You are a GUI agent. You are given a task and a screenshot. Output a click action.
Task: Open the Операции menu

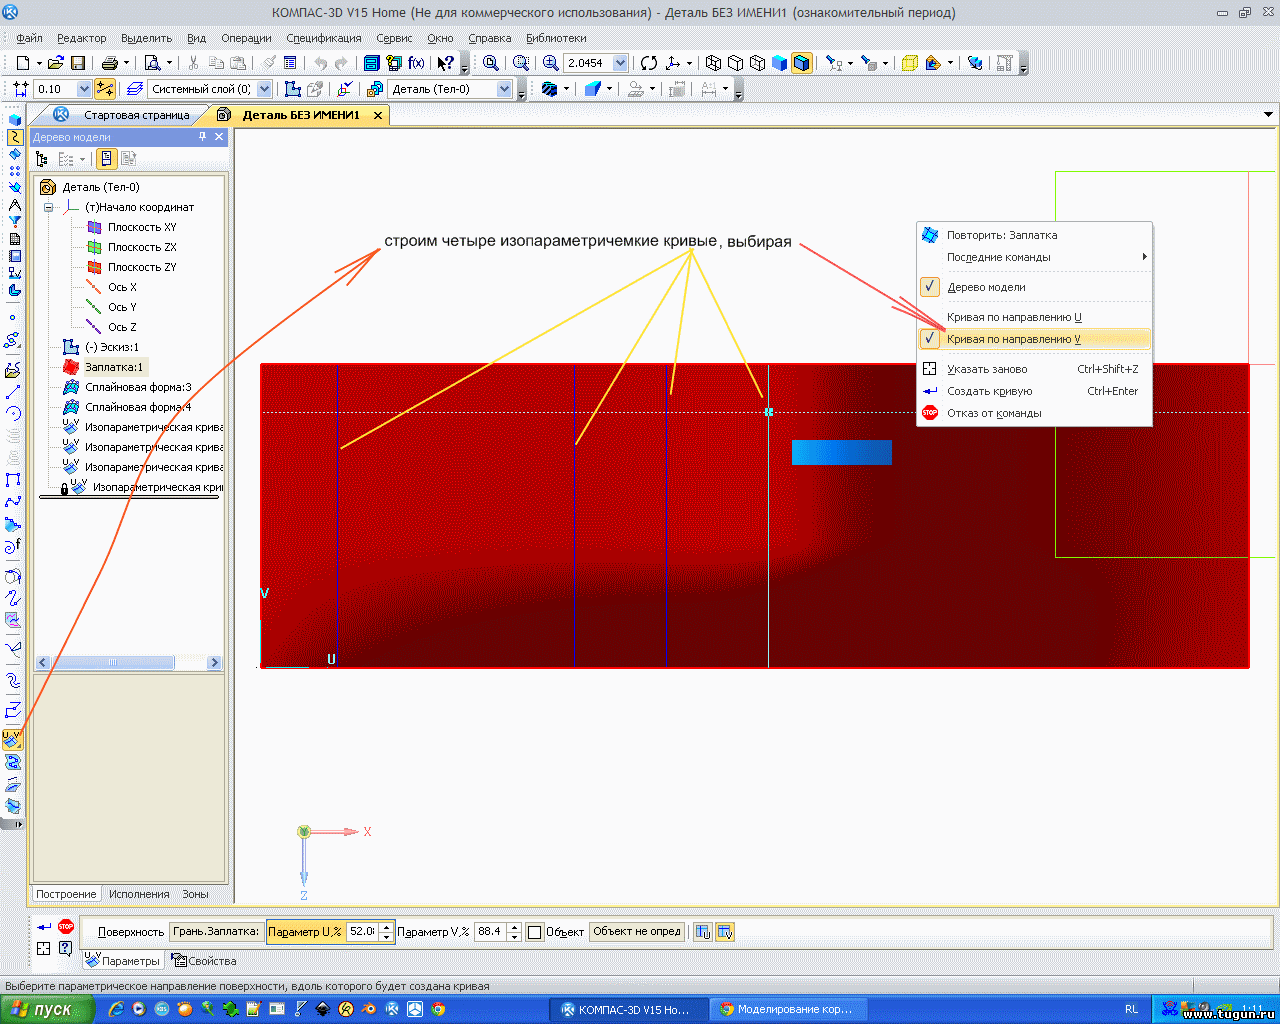[246, 38]
